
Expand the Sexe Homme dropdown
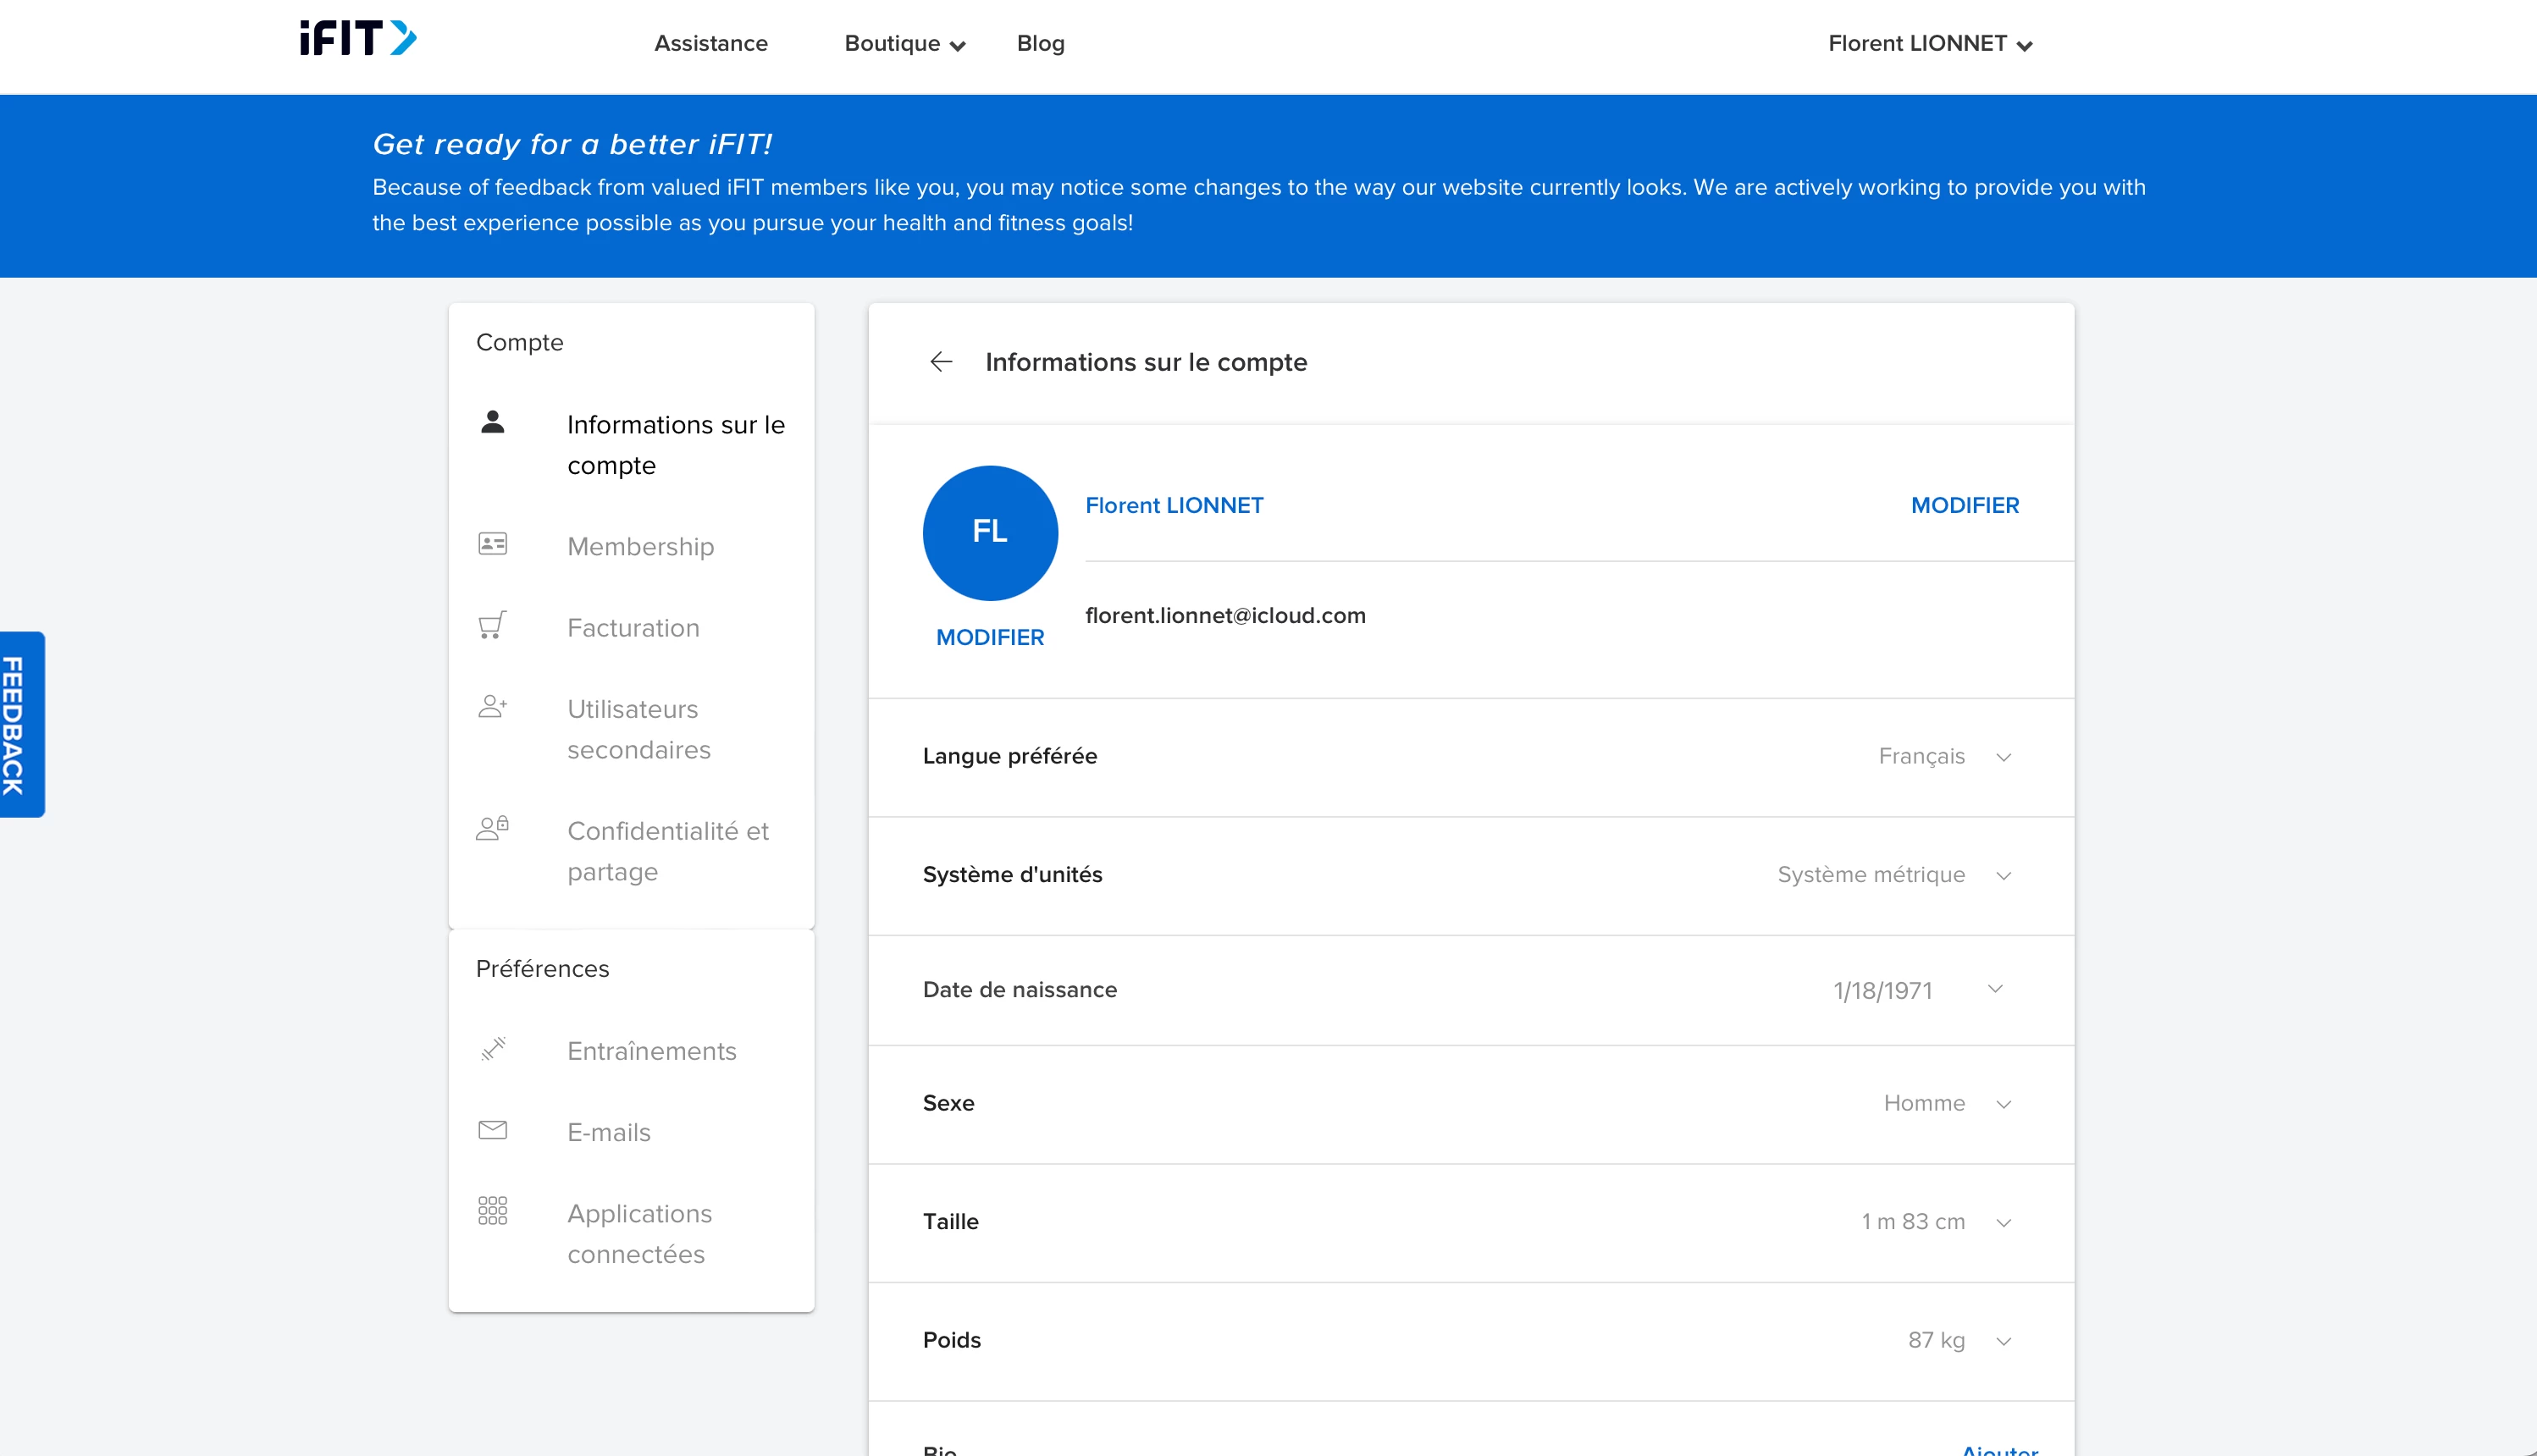coord(1947,1104)
